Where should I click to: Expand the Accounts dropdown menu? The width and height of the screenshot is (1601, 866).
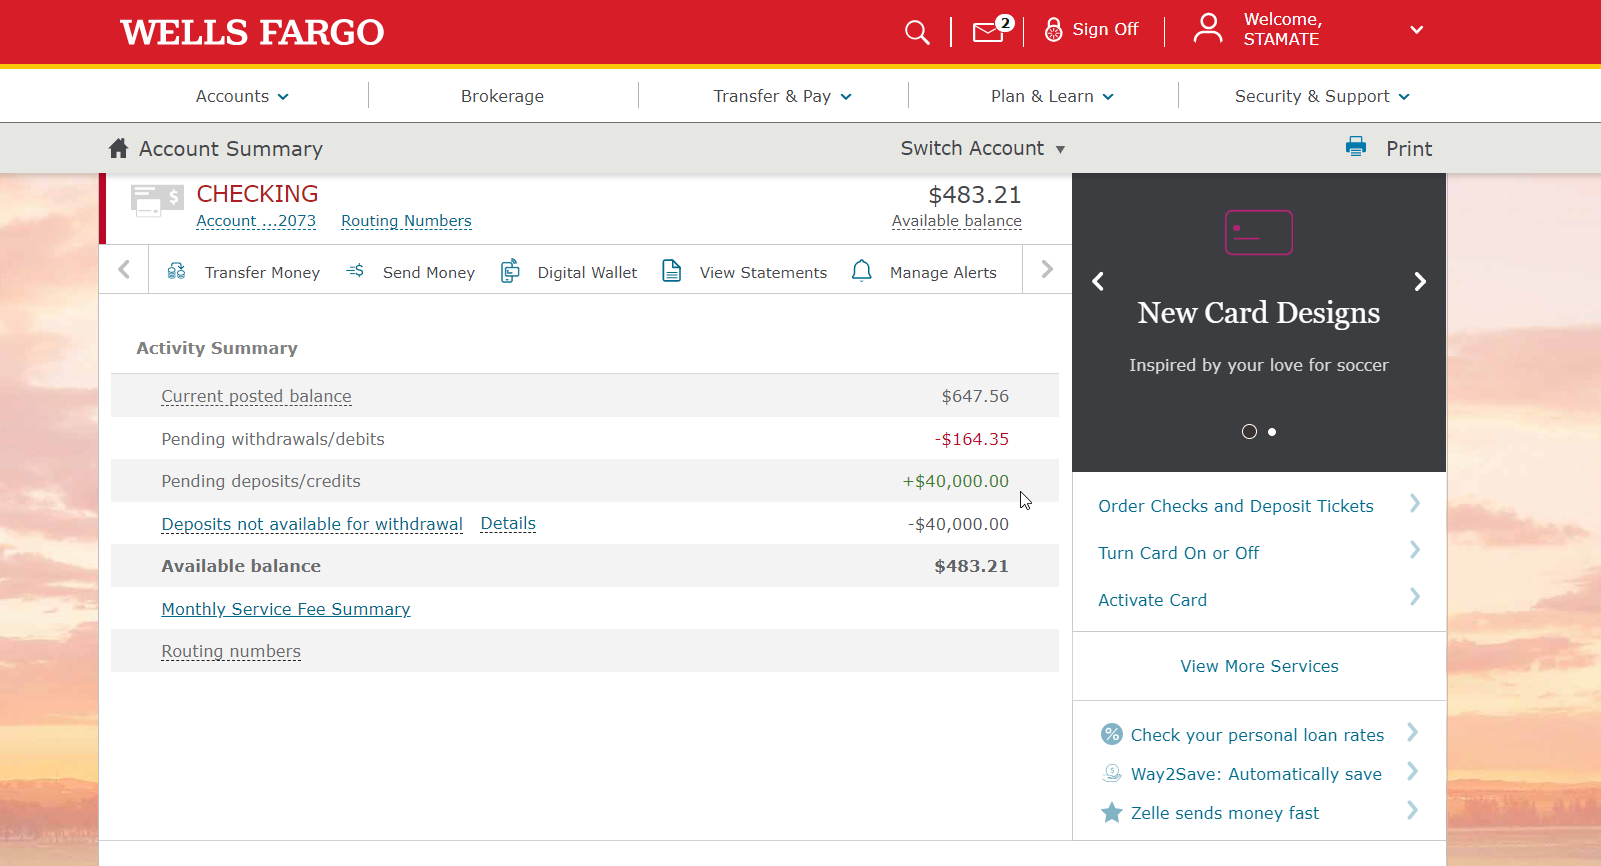pos(242,96)
